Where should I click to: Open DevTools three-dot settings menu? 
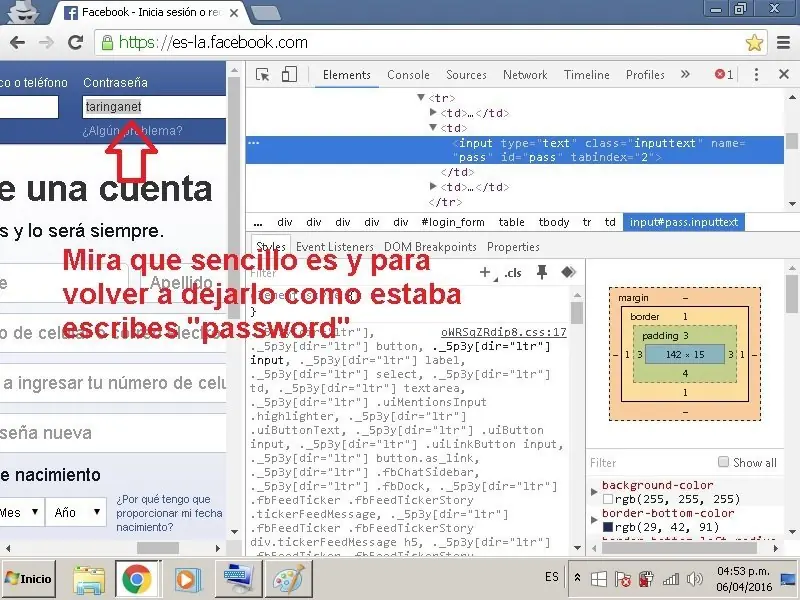click(x=756, y=74)
